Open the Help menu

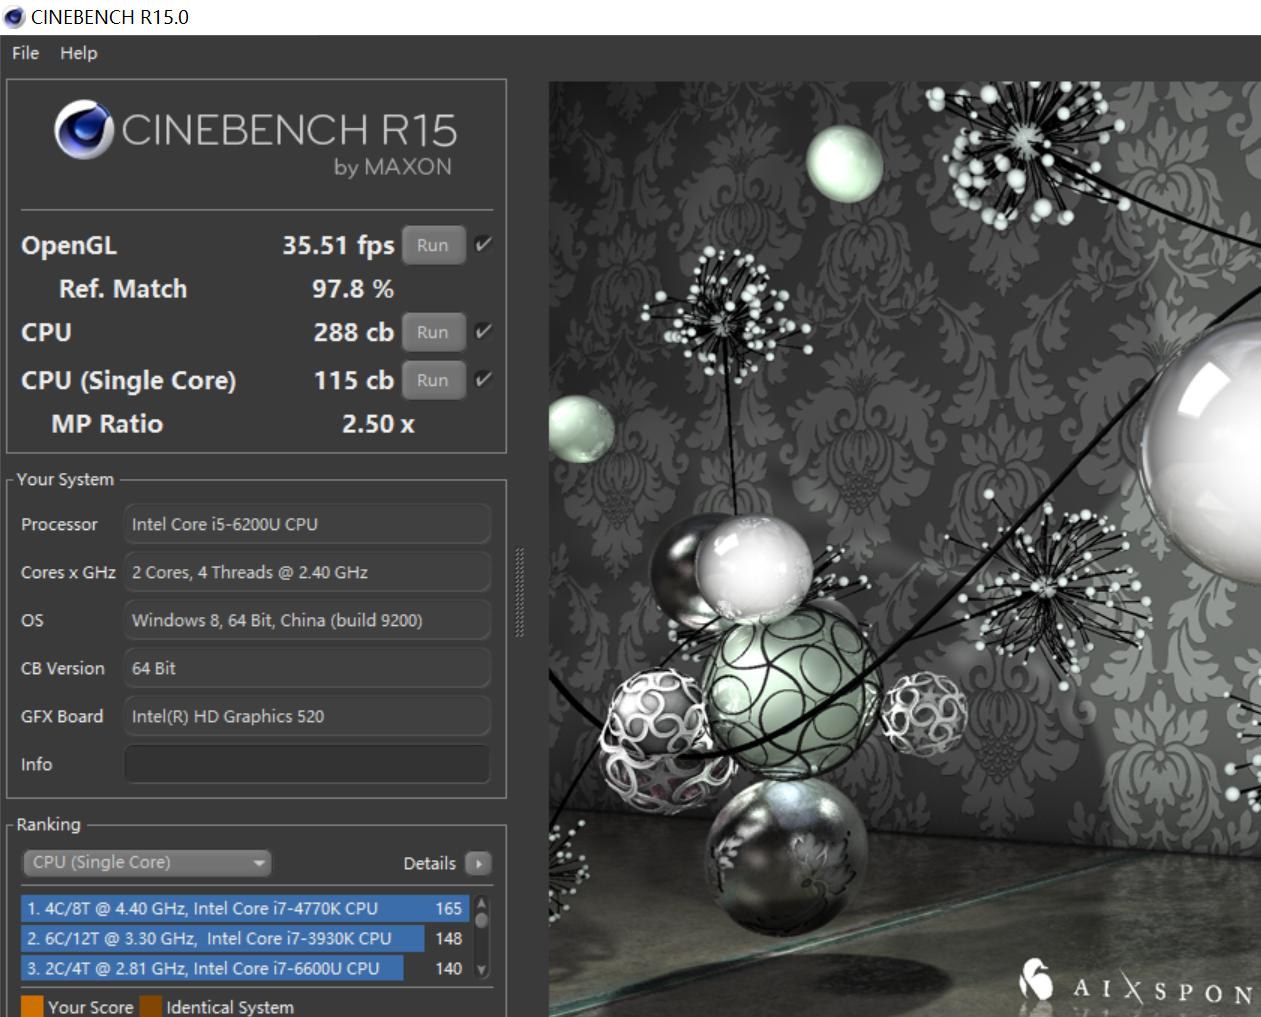(x=78, y=53)
